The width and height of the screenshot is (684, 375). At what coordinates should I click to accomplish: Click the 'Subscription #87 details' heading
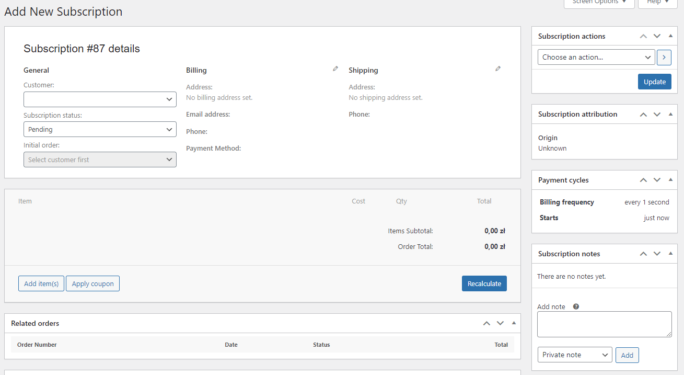pyautogui.click(x=82, y=48)
